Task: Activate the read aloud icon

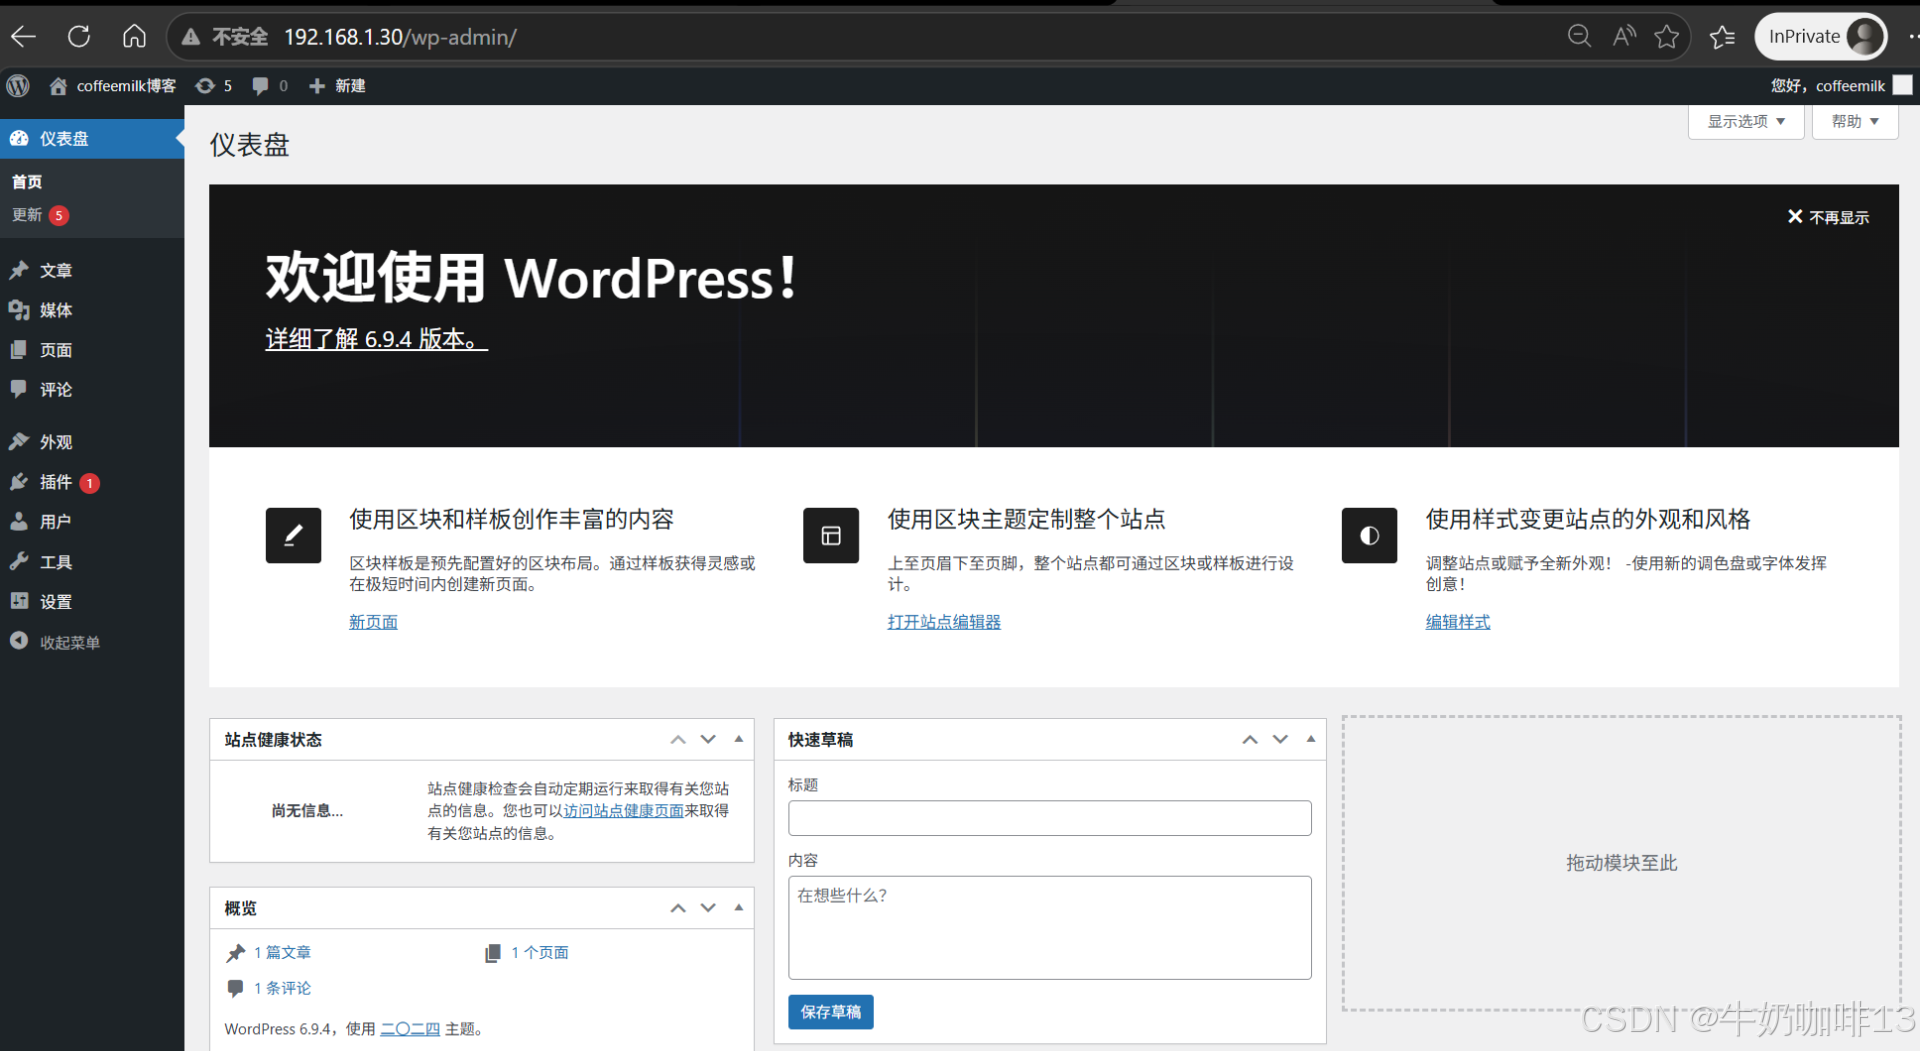Action: click(x=1624, y=37)
